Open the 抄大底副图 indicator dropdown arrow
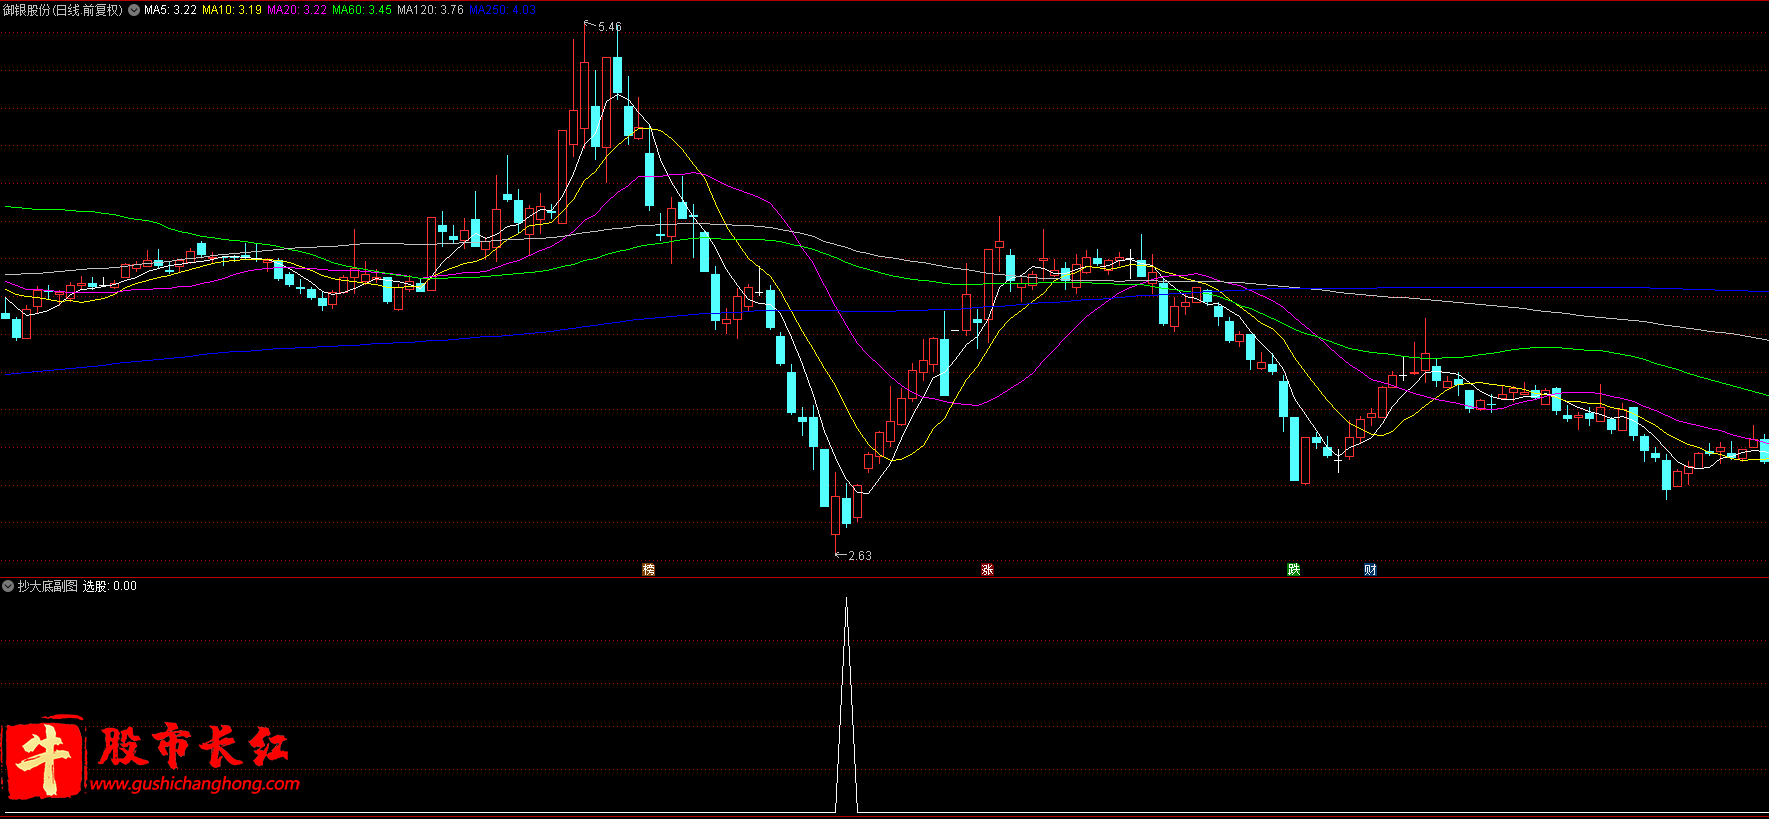Screen dimensions: 1769x819 [8, 586]
